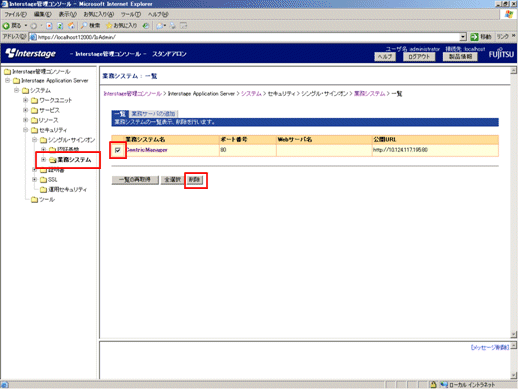Screen dimensions: 518x389
Task: Open the 表示 menu
Action: tap(68, 14)
